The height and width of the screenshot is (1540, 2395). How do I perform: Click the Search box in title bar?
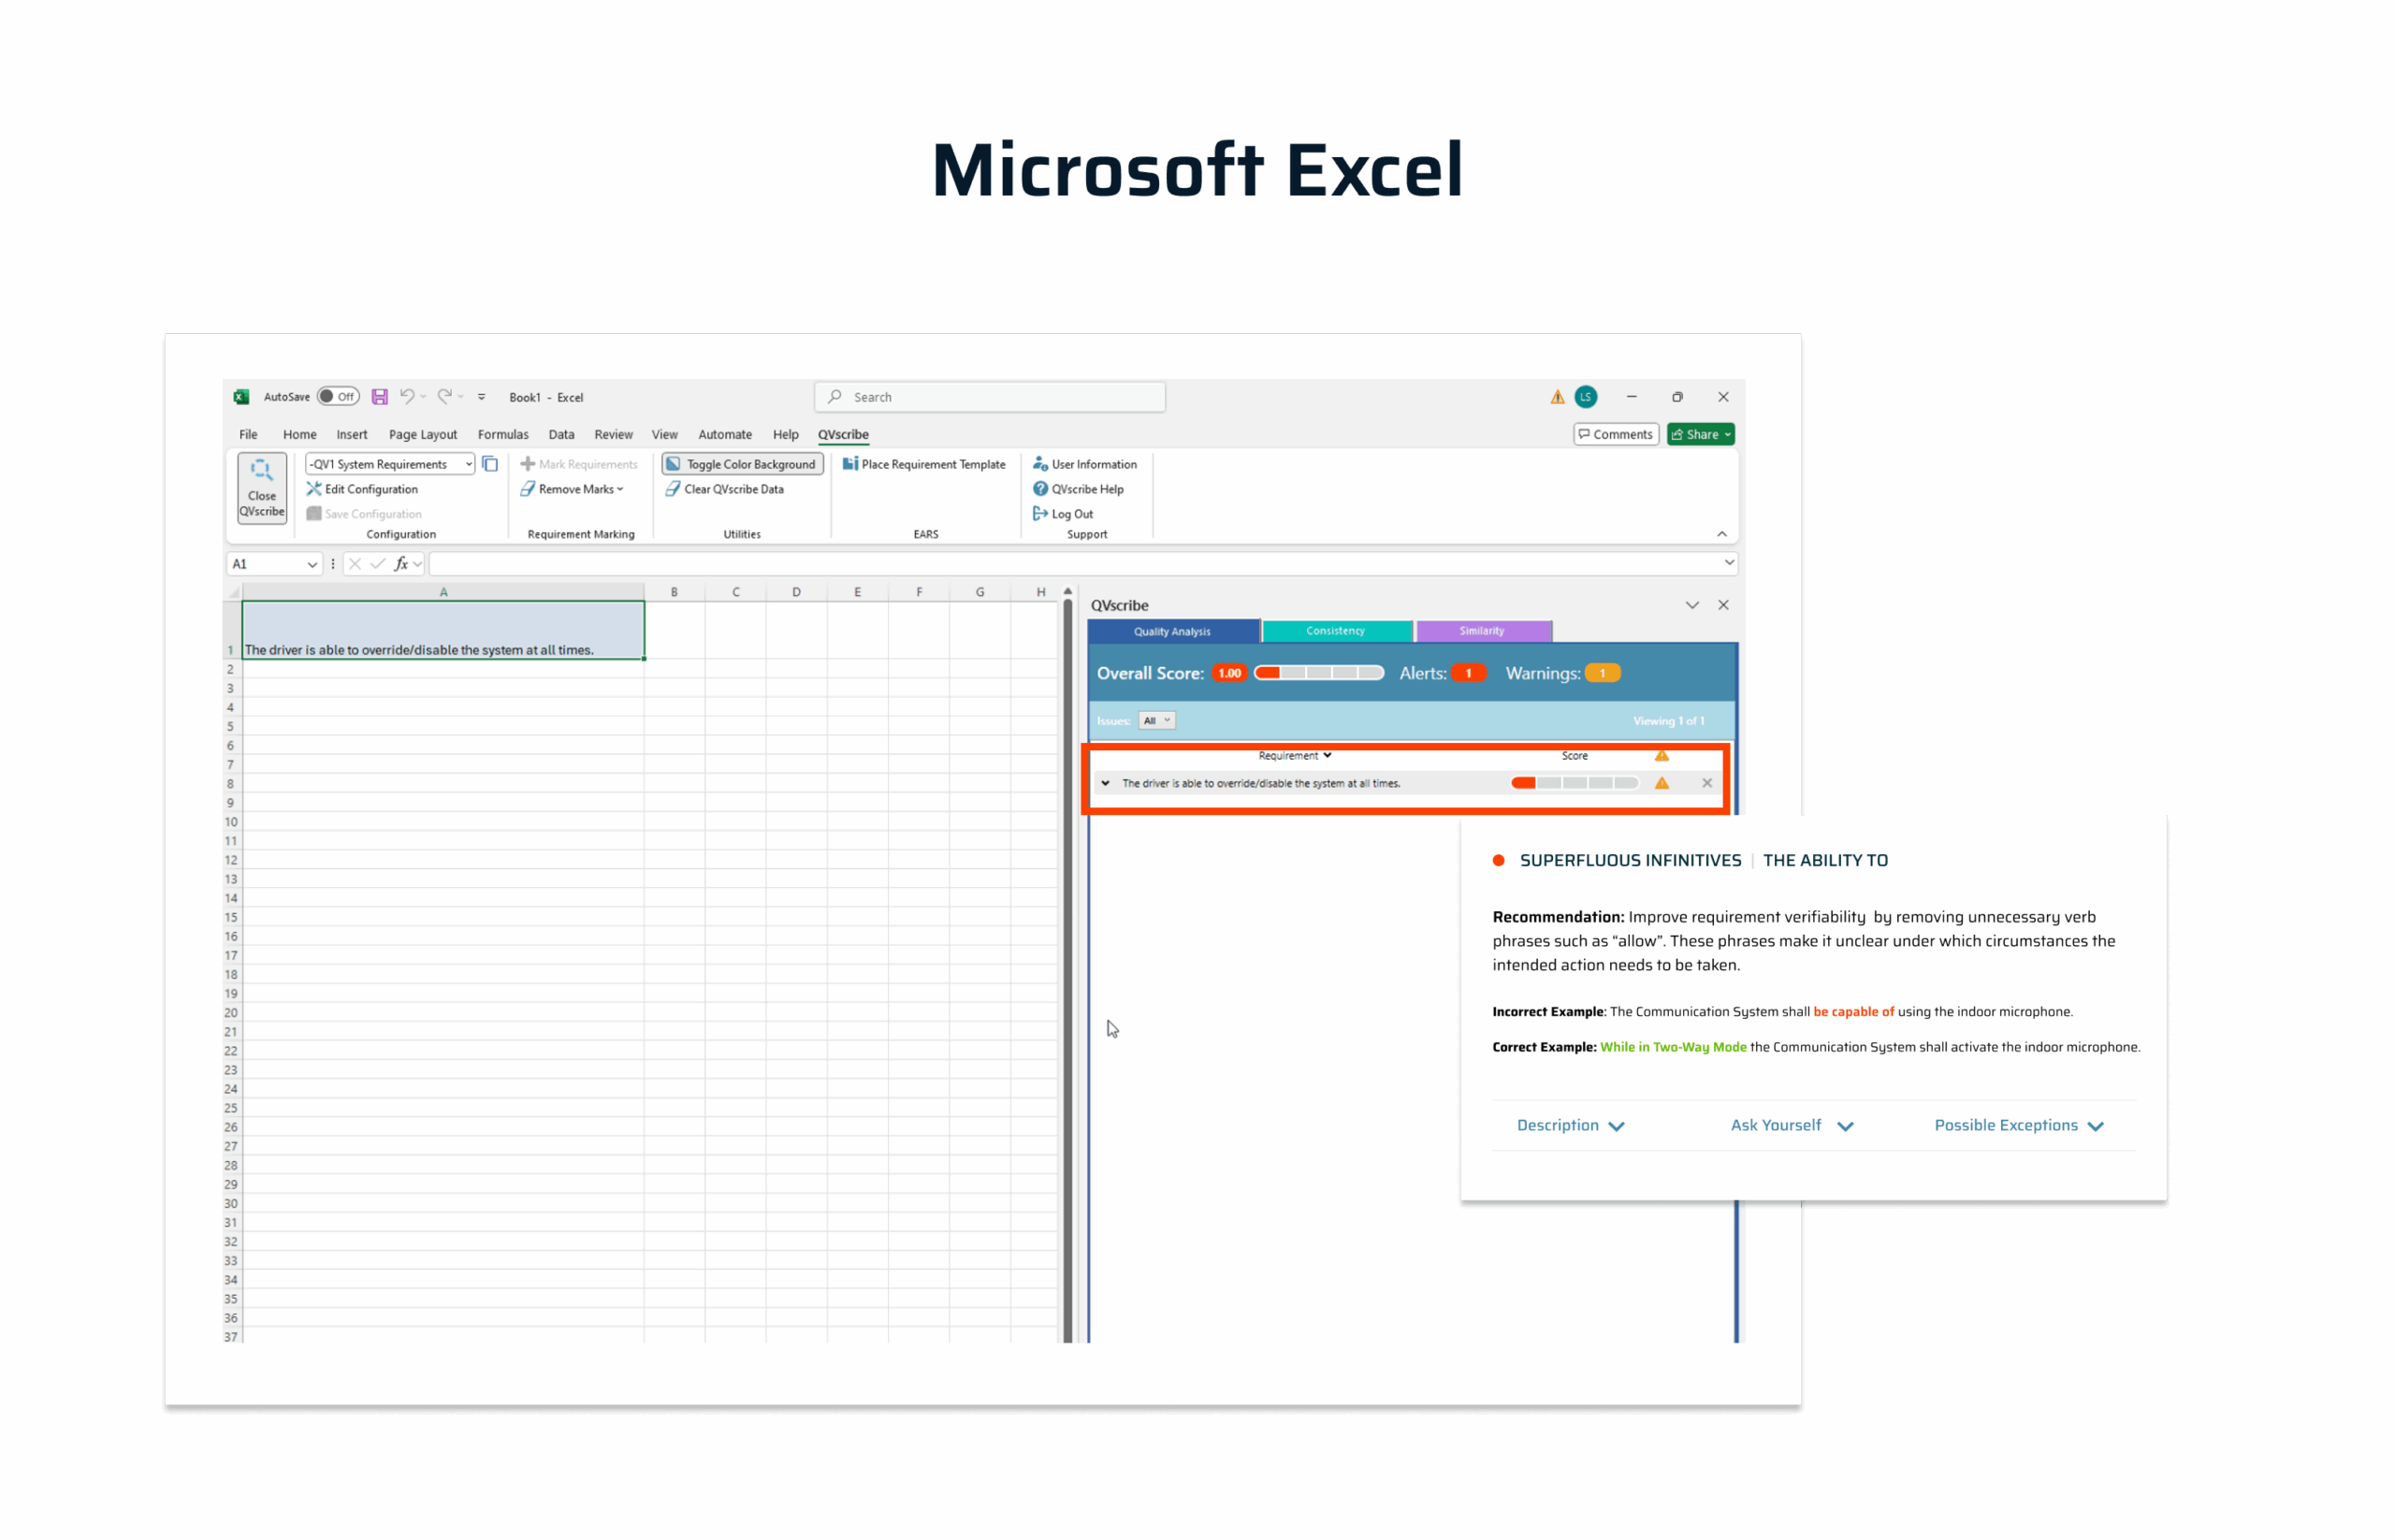[x=989, y=397]
